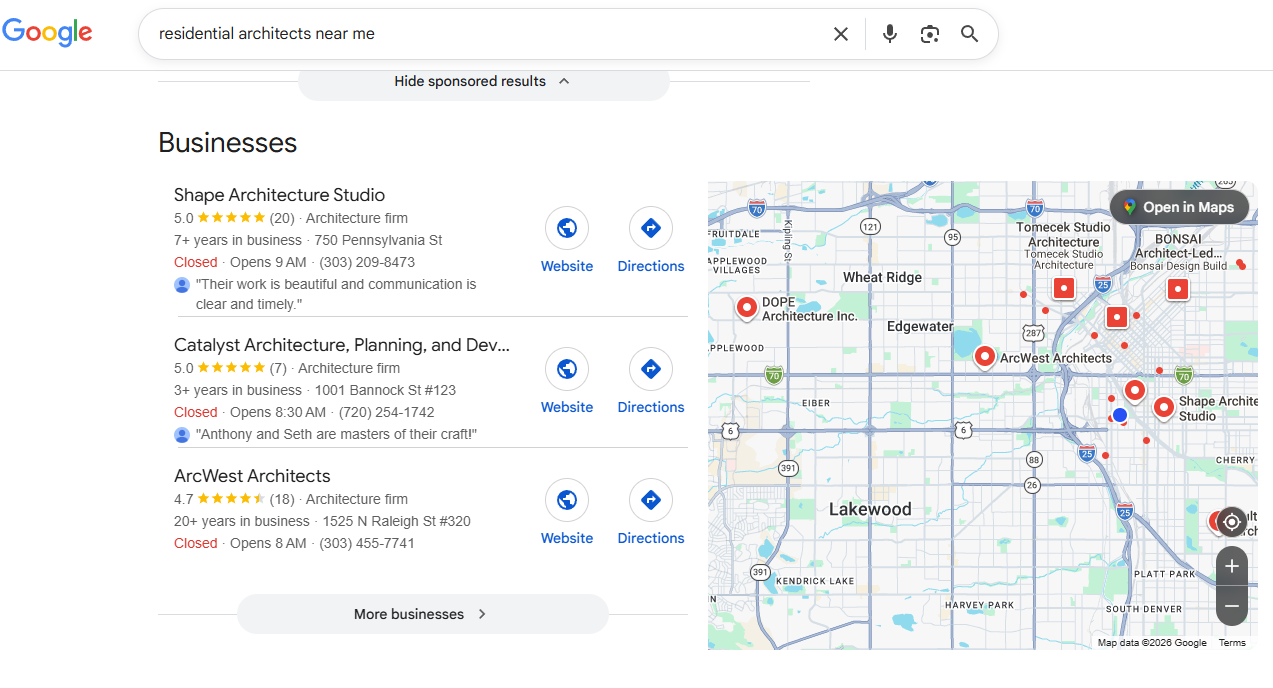The height and width of the screenshot is (688, 1273).
Task: Open the map in Google Maps
Action: (1179, 207)
